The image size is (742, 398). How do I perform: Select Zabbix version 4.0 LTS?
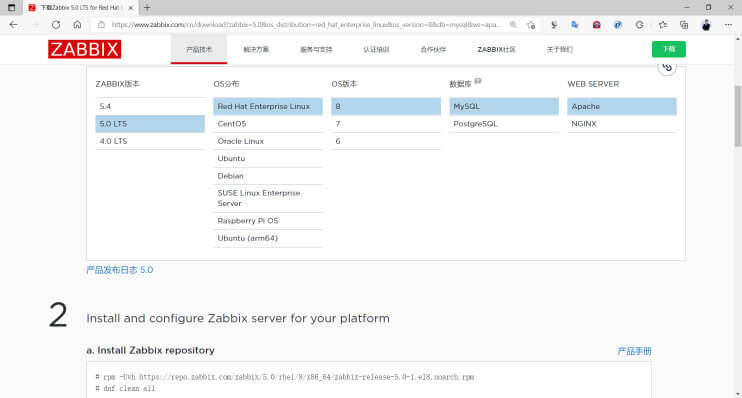[150, 141]
